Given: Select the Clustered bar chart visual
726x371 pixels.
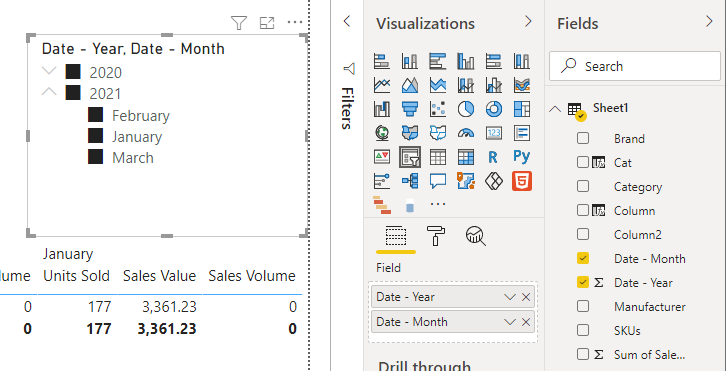Looking at the screenshot, I should point(438,61).
